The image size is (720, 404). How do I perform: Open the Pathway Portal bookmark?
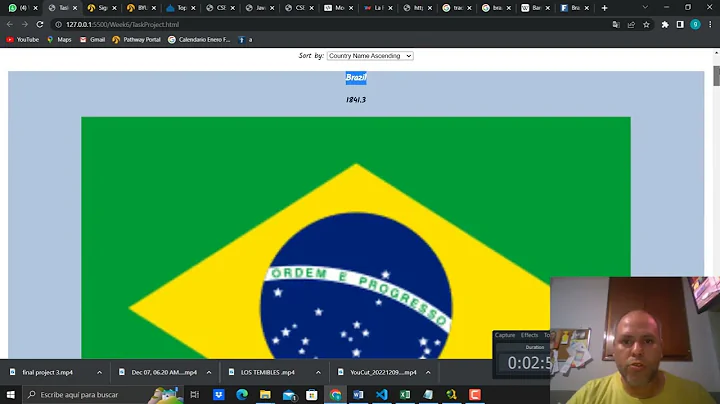click(136, 39)
